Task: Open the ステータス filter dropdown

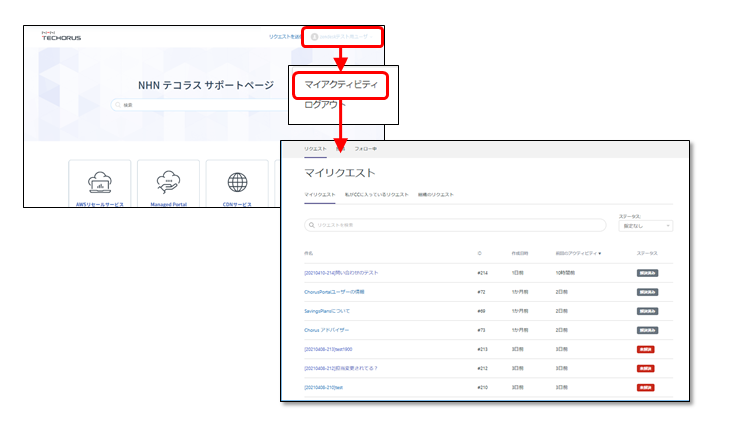Action: coord(645,226)
